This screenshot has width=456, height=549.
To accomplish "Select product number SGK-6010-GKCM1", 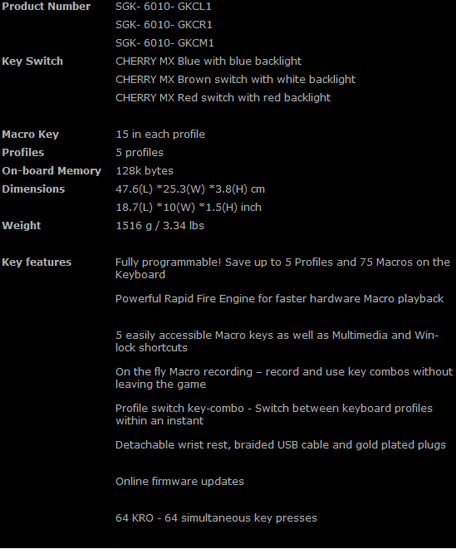I will pos(165,43).
